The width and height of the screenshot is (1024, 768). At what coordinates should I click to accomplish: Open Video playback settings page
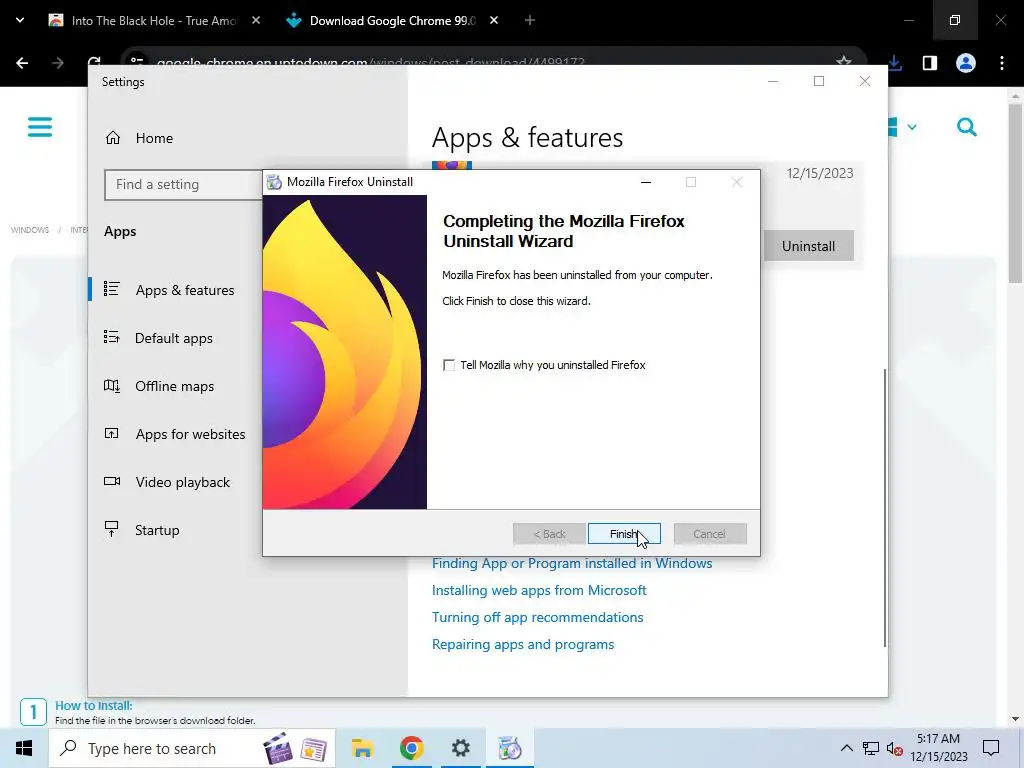point(183,482)
